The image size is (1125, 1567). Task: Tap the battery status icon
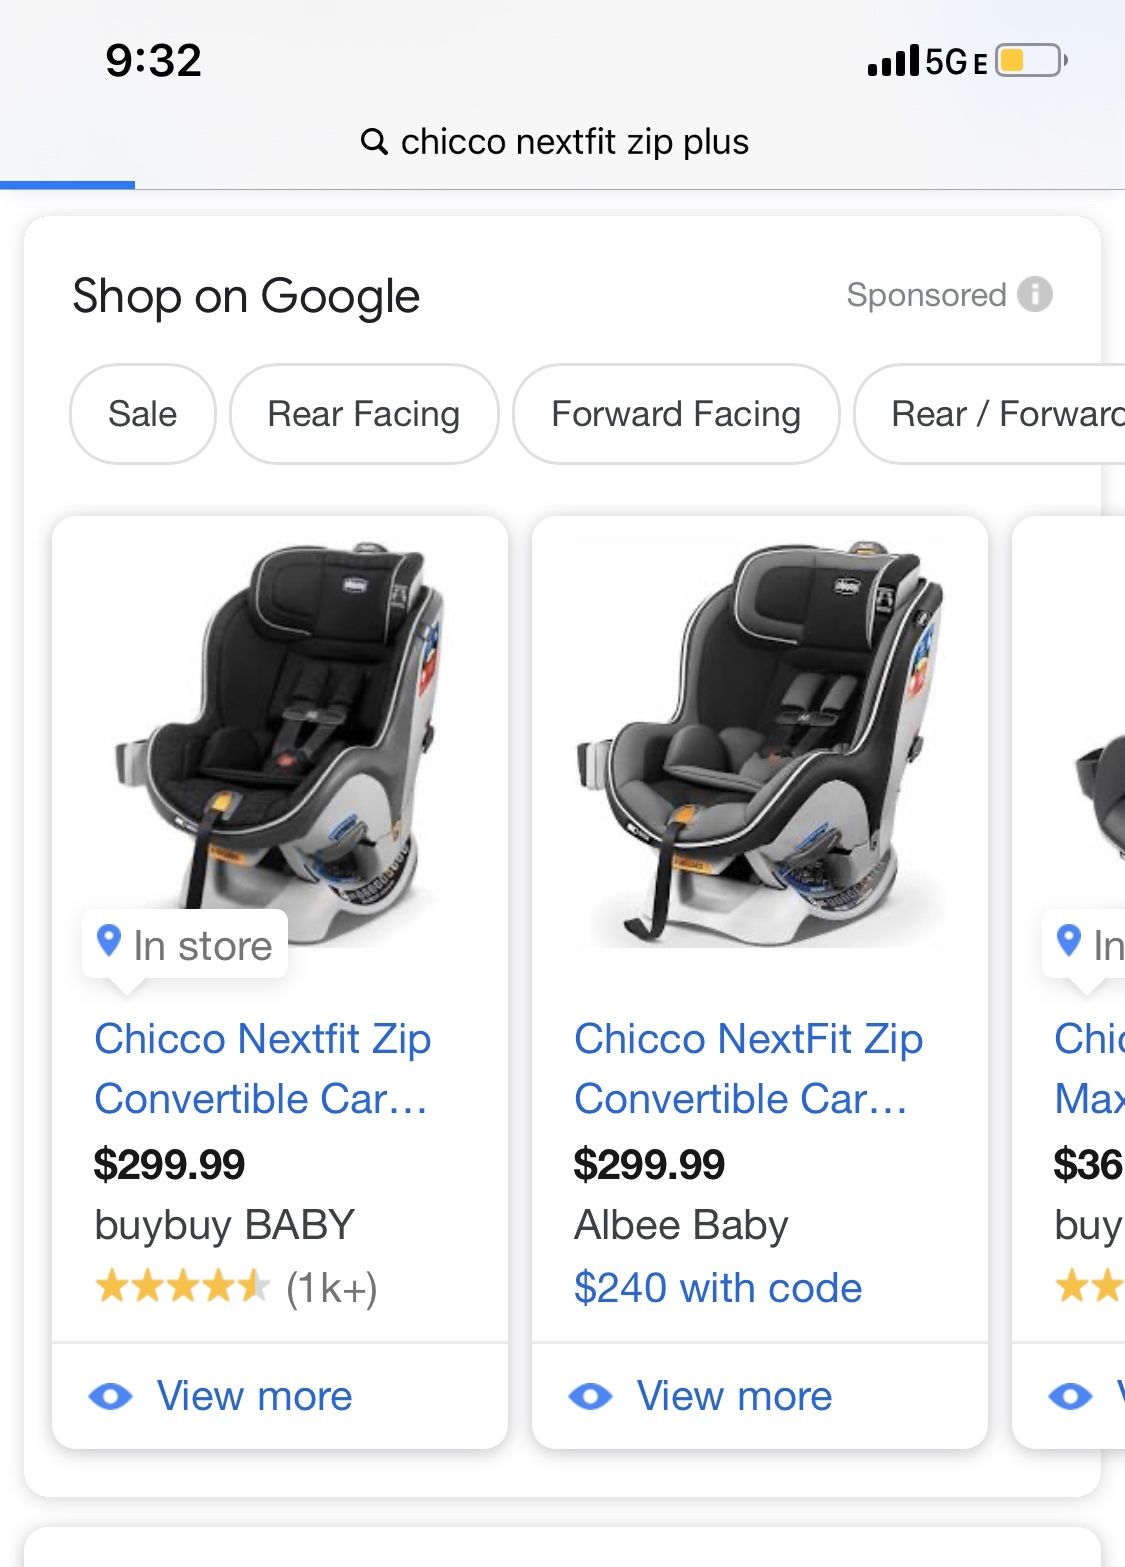tap(1030, 61)
